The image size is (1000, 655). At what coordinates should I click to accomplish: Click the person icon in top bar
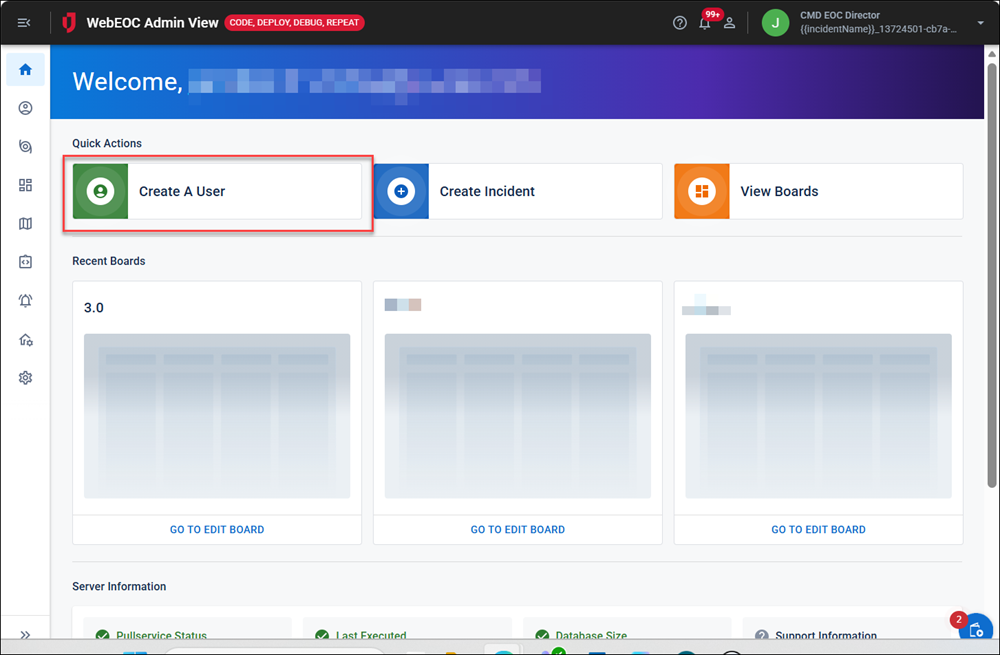coord(730,23)
